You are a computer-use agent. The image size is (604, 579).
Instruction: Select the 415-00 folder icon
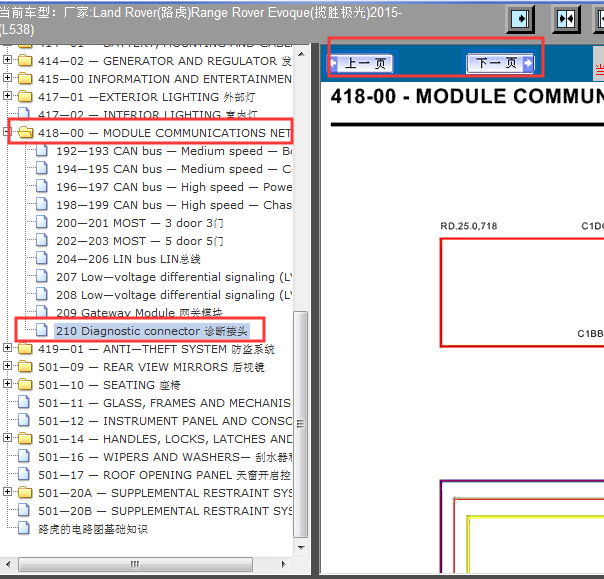pos(25,79)
